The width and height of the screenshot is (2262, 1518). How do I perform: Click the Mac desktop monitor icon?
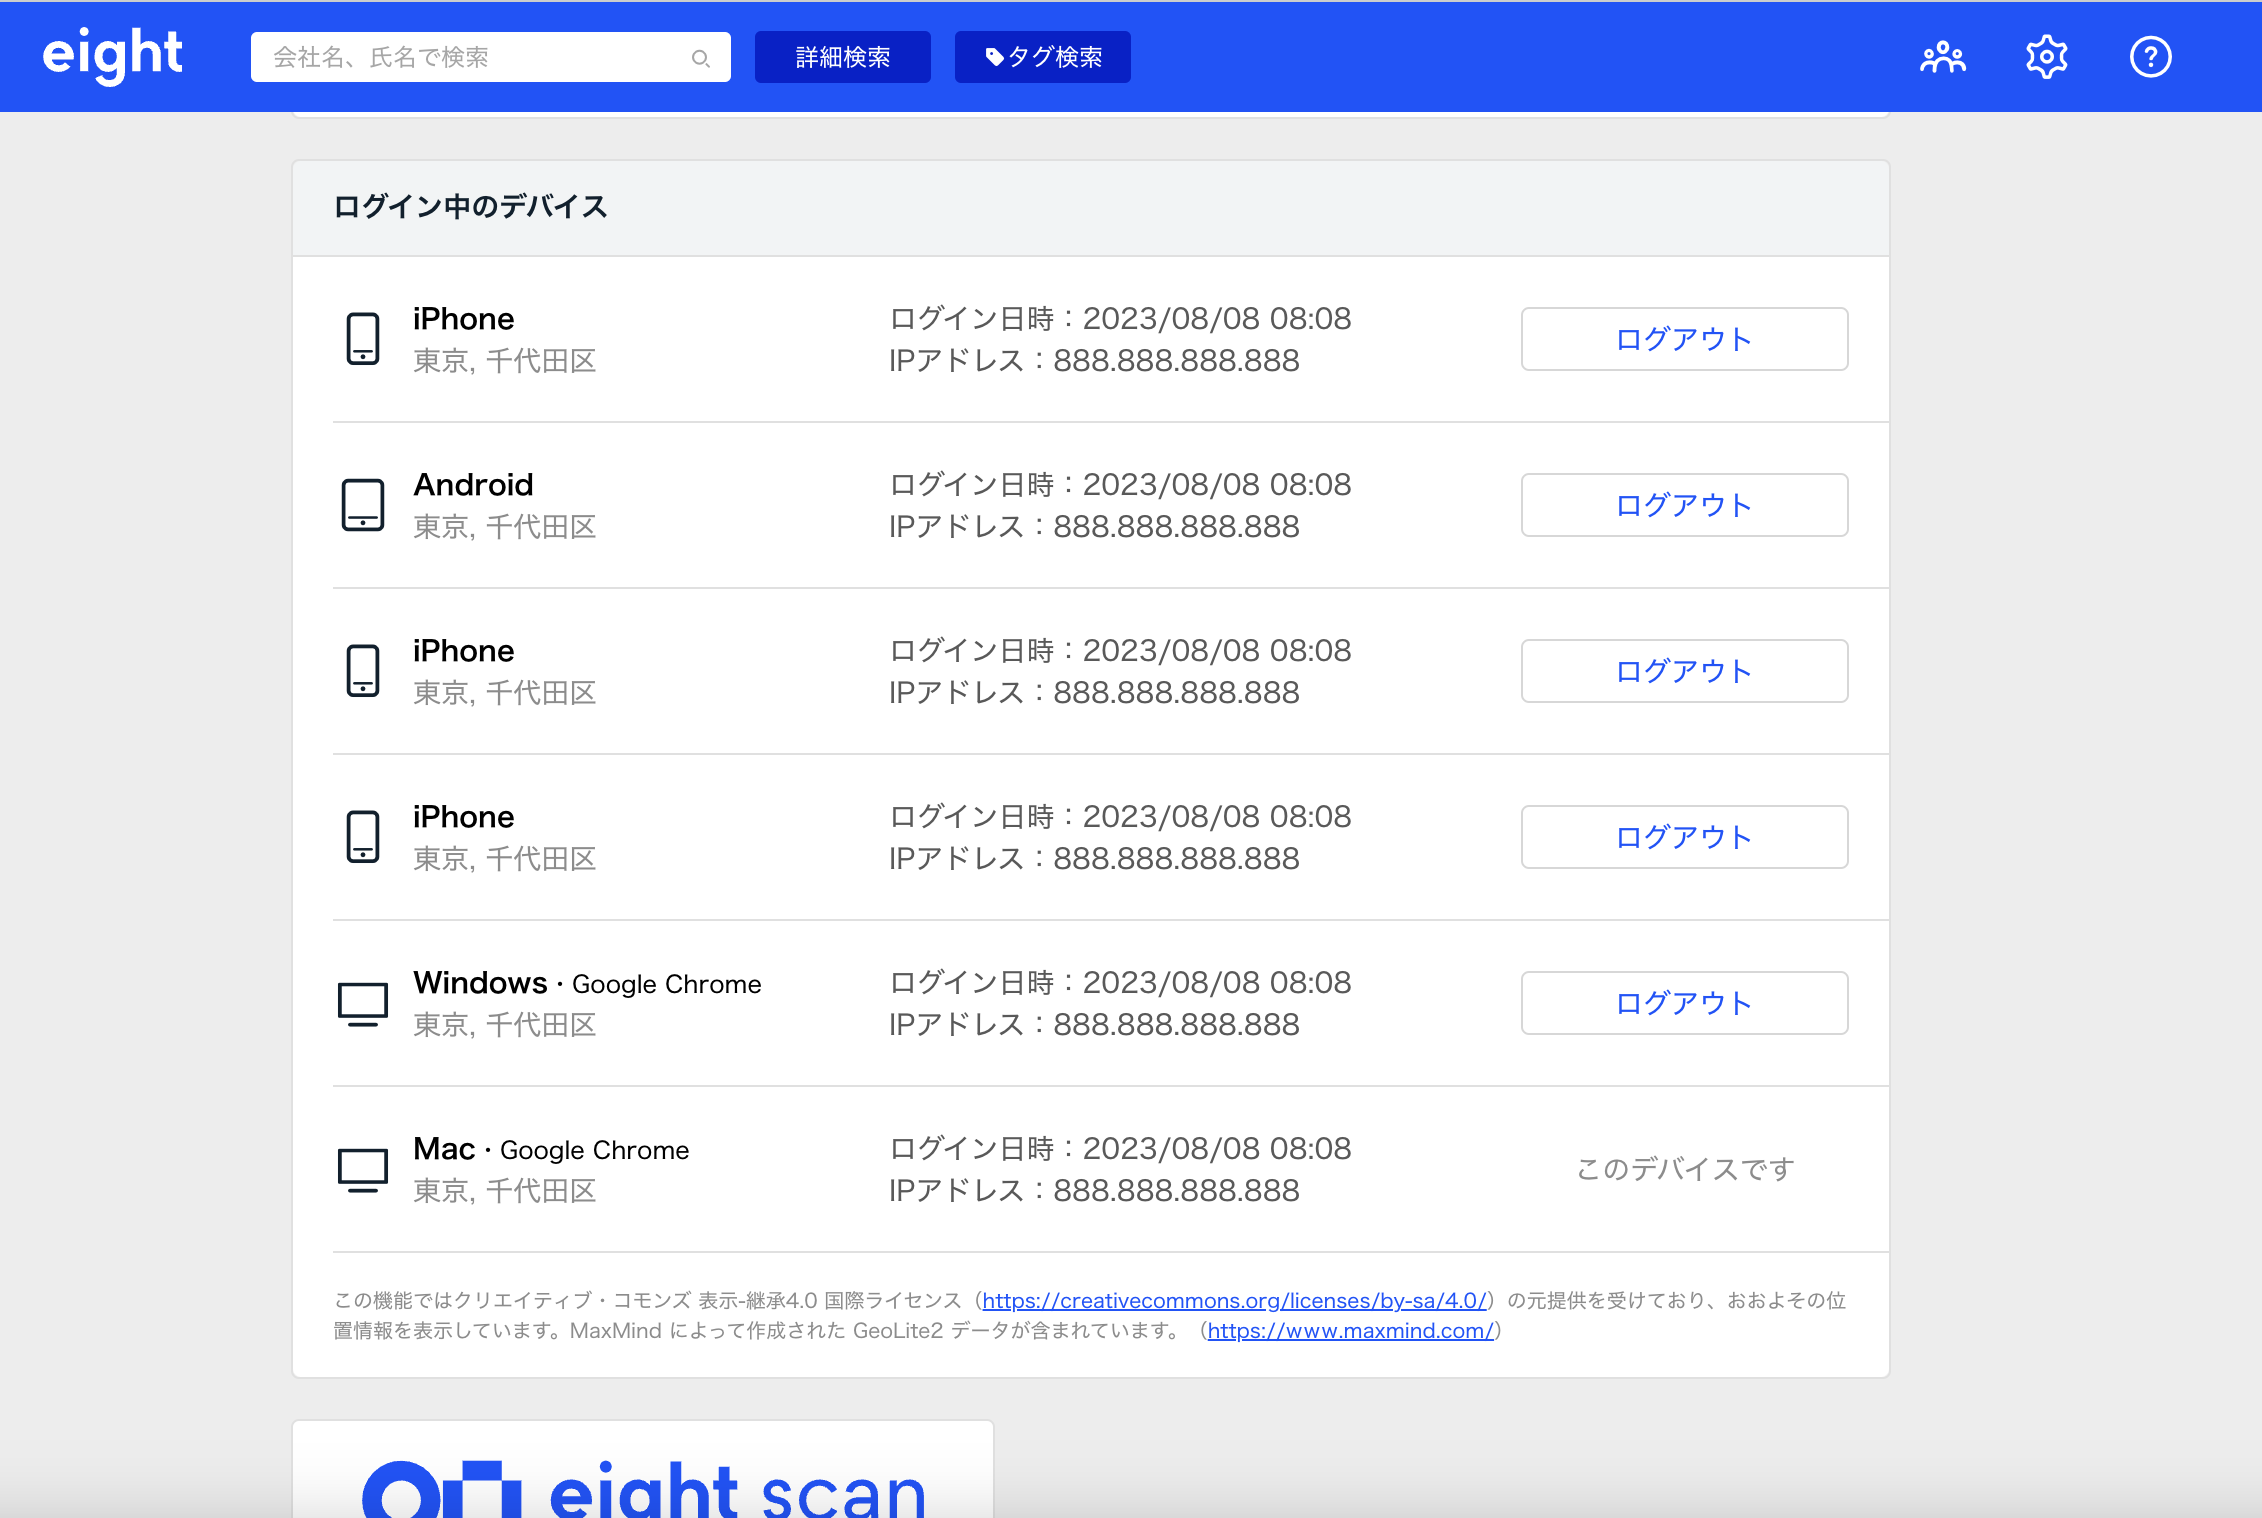(x=362, y=1169)
